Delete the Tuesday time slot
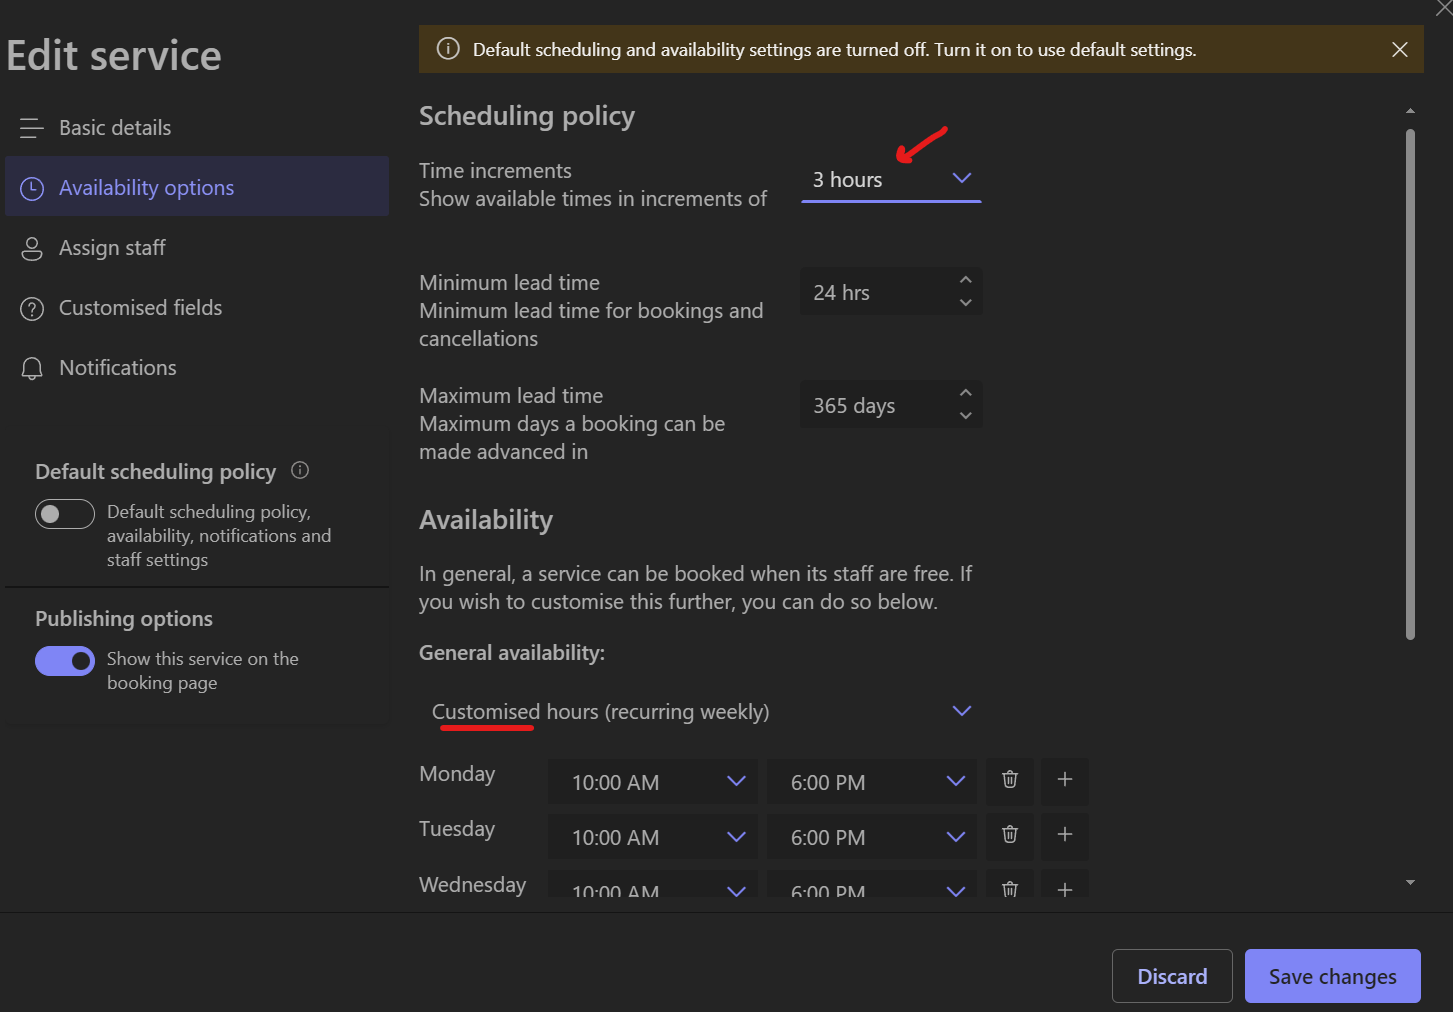Viewport: 1453px width, 1012px height. 1010,835
